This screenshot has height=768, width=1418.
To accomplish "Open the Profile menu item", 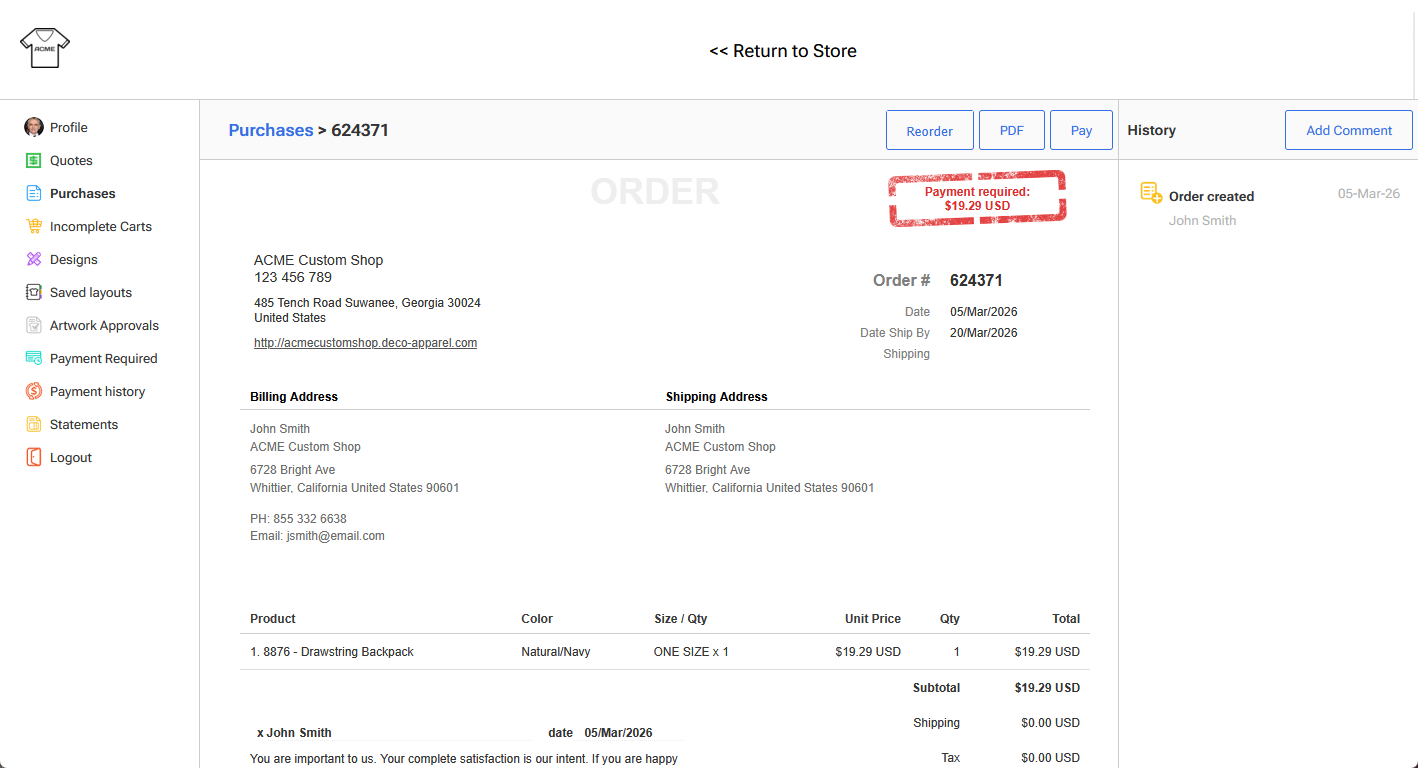I will (69, 127).
